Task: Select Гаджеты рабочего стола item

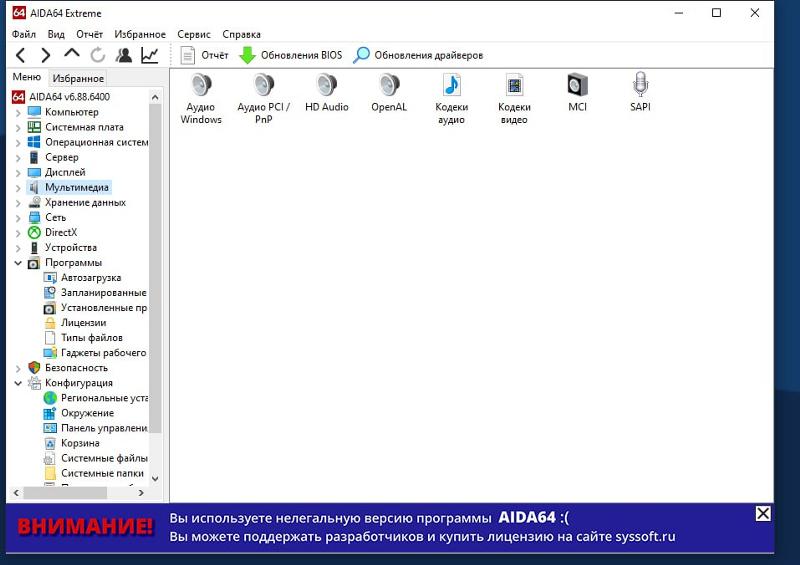Action: 95,353
